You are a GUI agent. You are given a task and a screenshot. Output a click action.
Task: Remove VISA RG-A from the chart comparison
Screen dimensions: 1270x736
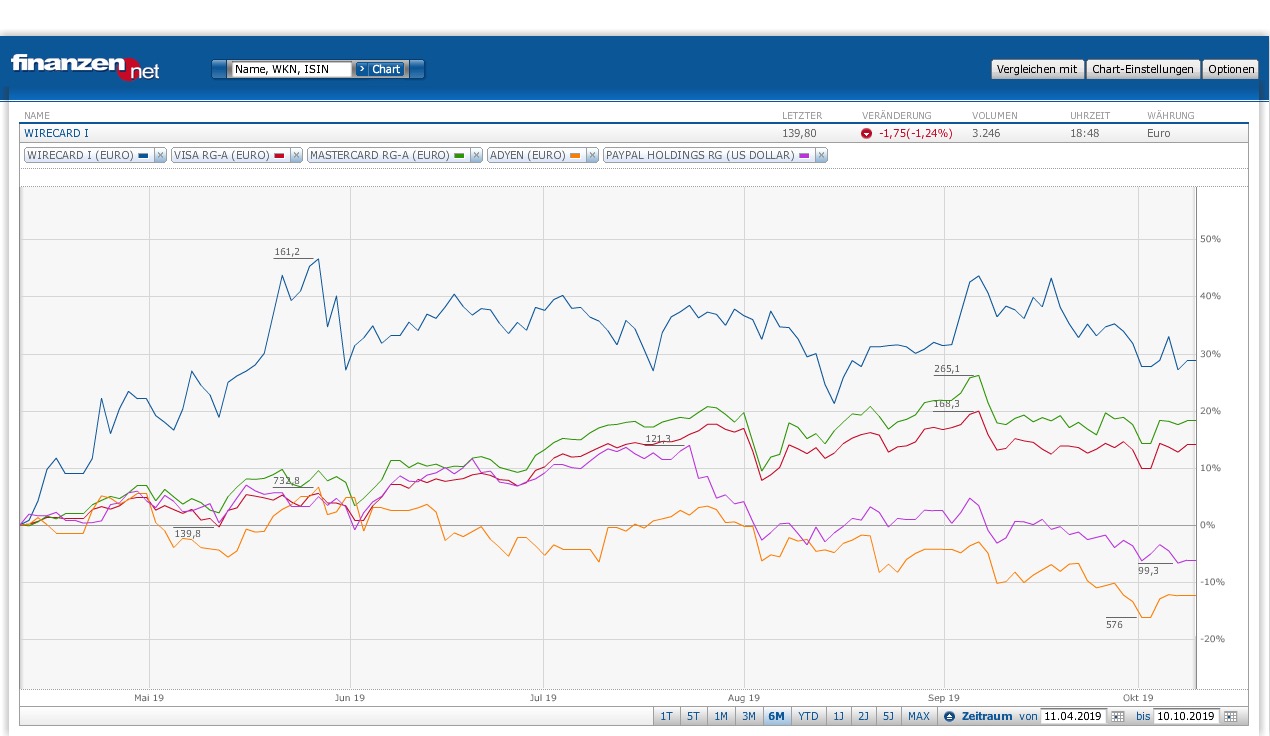pyautogui.click(x=295, y=155)
